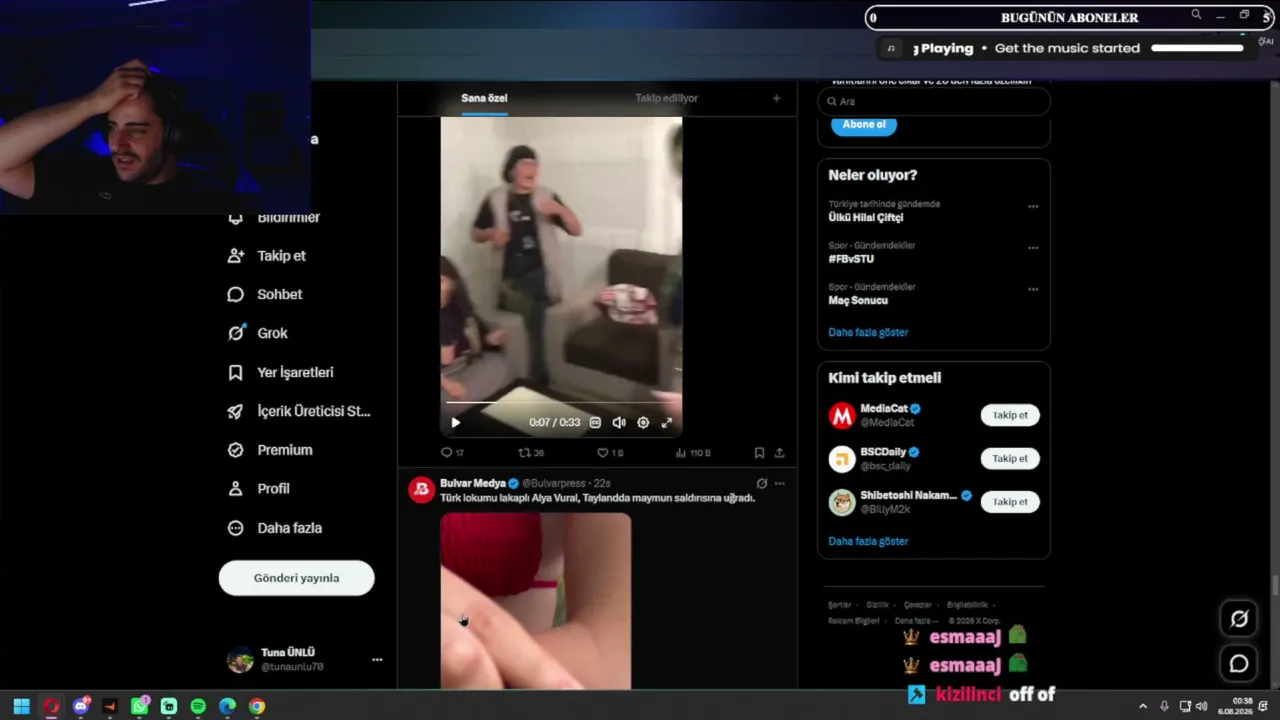
Task: Open the browser title bar search icon
Action: click(x=1196, y=15)
